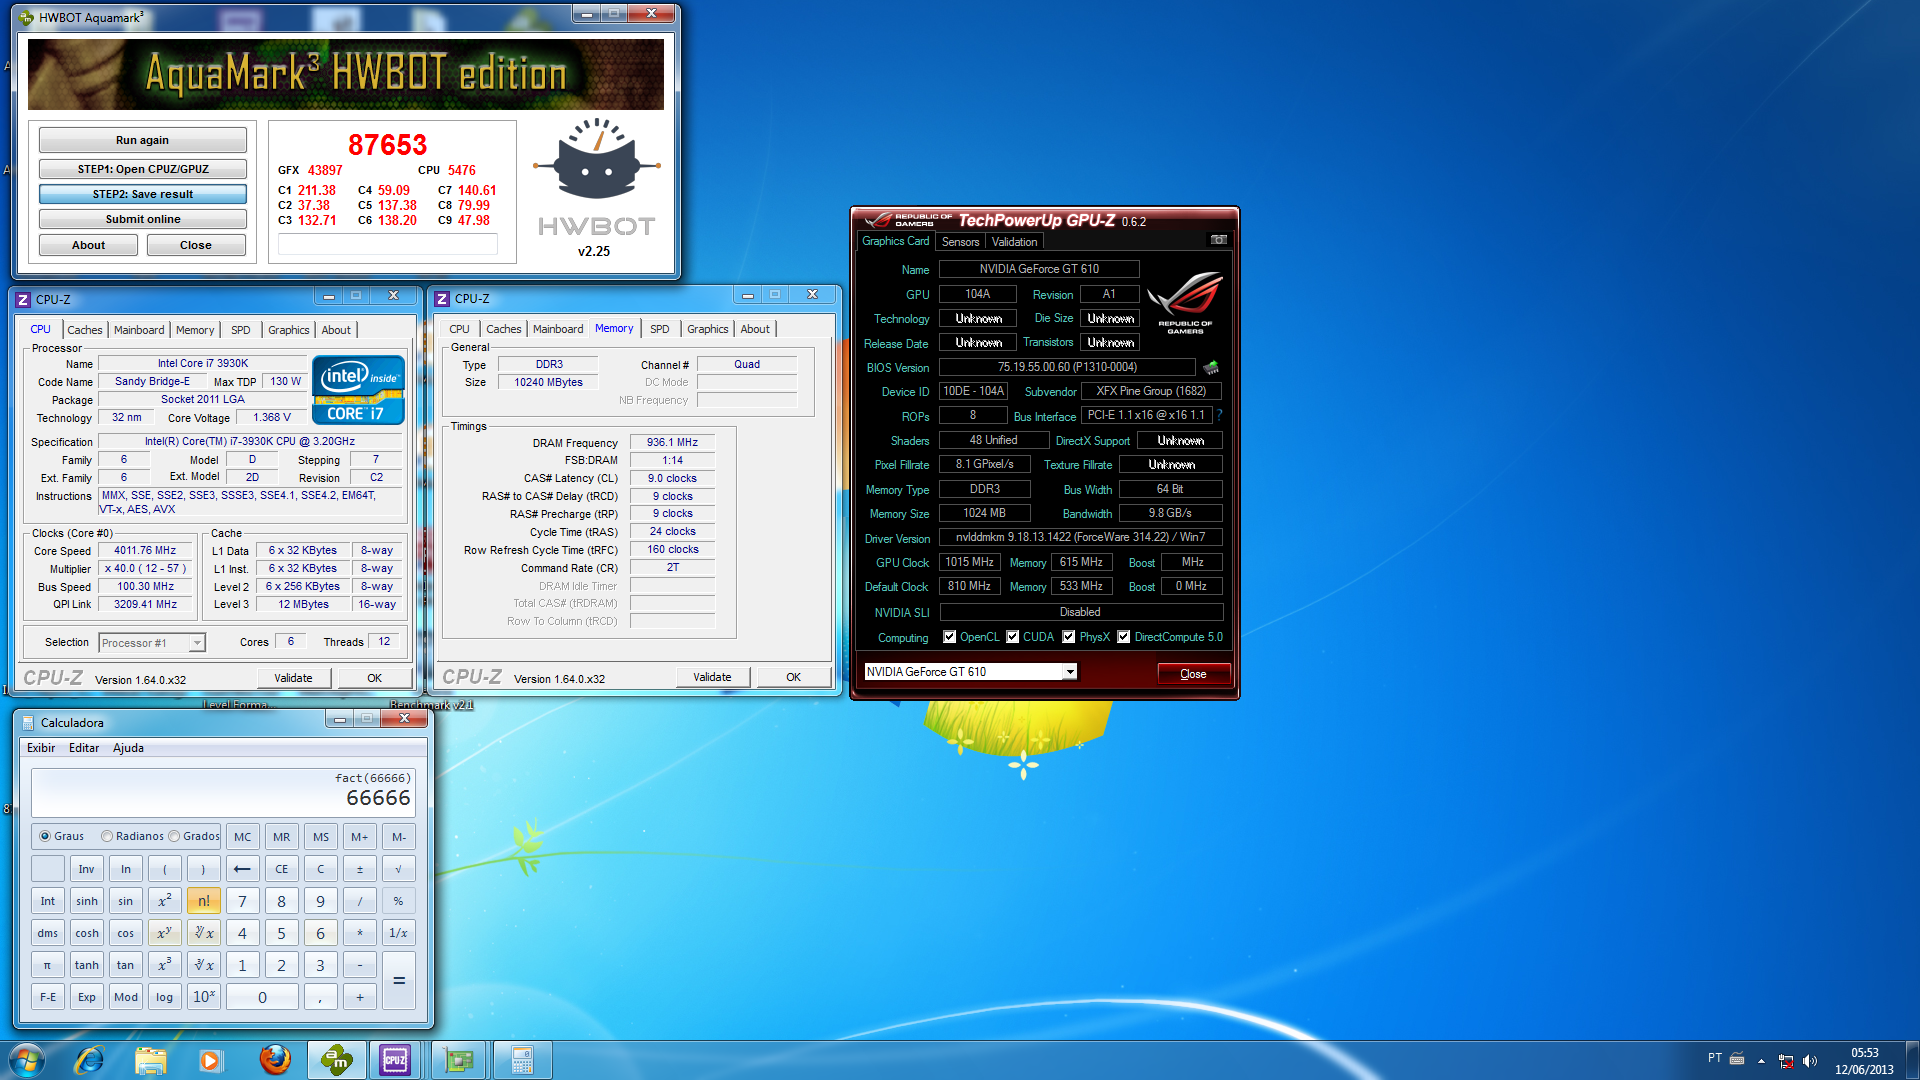Viewport: 1920px width, 1080px height.
Task: Click the calculator equals key
Action: [x=398, y=981]
